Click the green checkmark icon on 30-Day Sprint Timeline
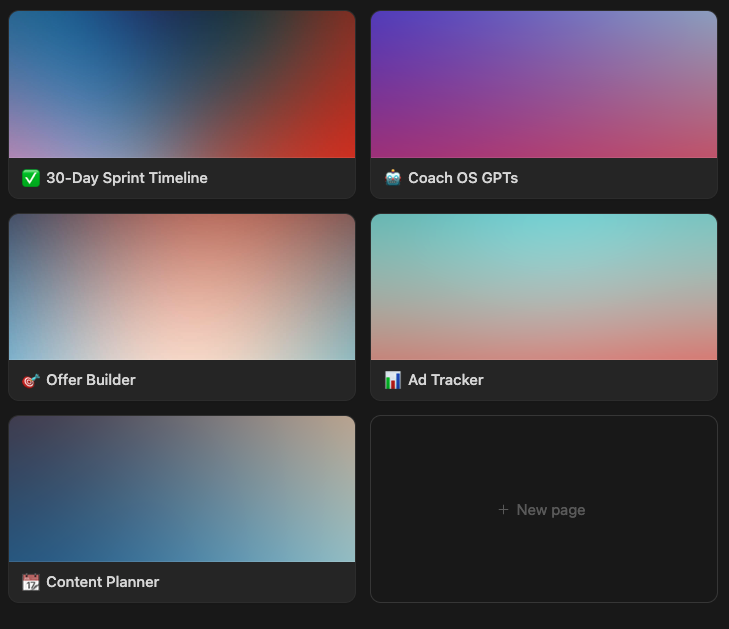This screenshot has height=629, width=729. [31, 178]
